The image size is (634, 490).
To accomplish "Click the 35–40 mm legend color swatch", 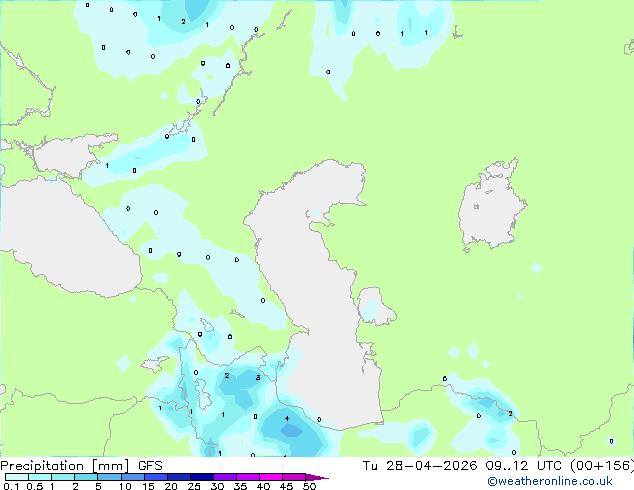I will (248, 477).
